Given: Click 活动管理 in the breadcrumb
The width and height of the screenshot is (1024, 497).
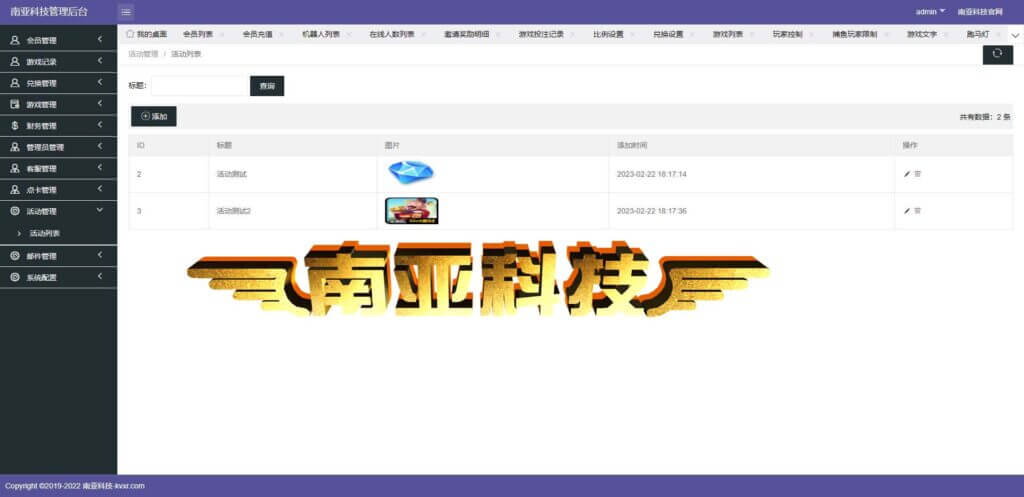Looking at the screenshot, I should pyautogui.click(x=143, y=54).
